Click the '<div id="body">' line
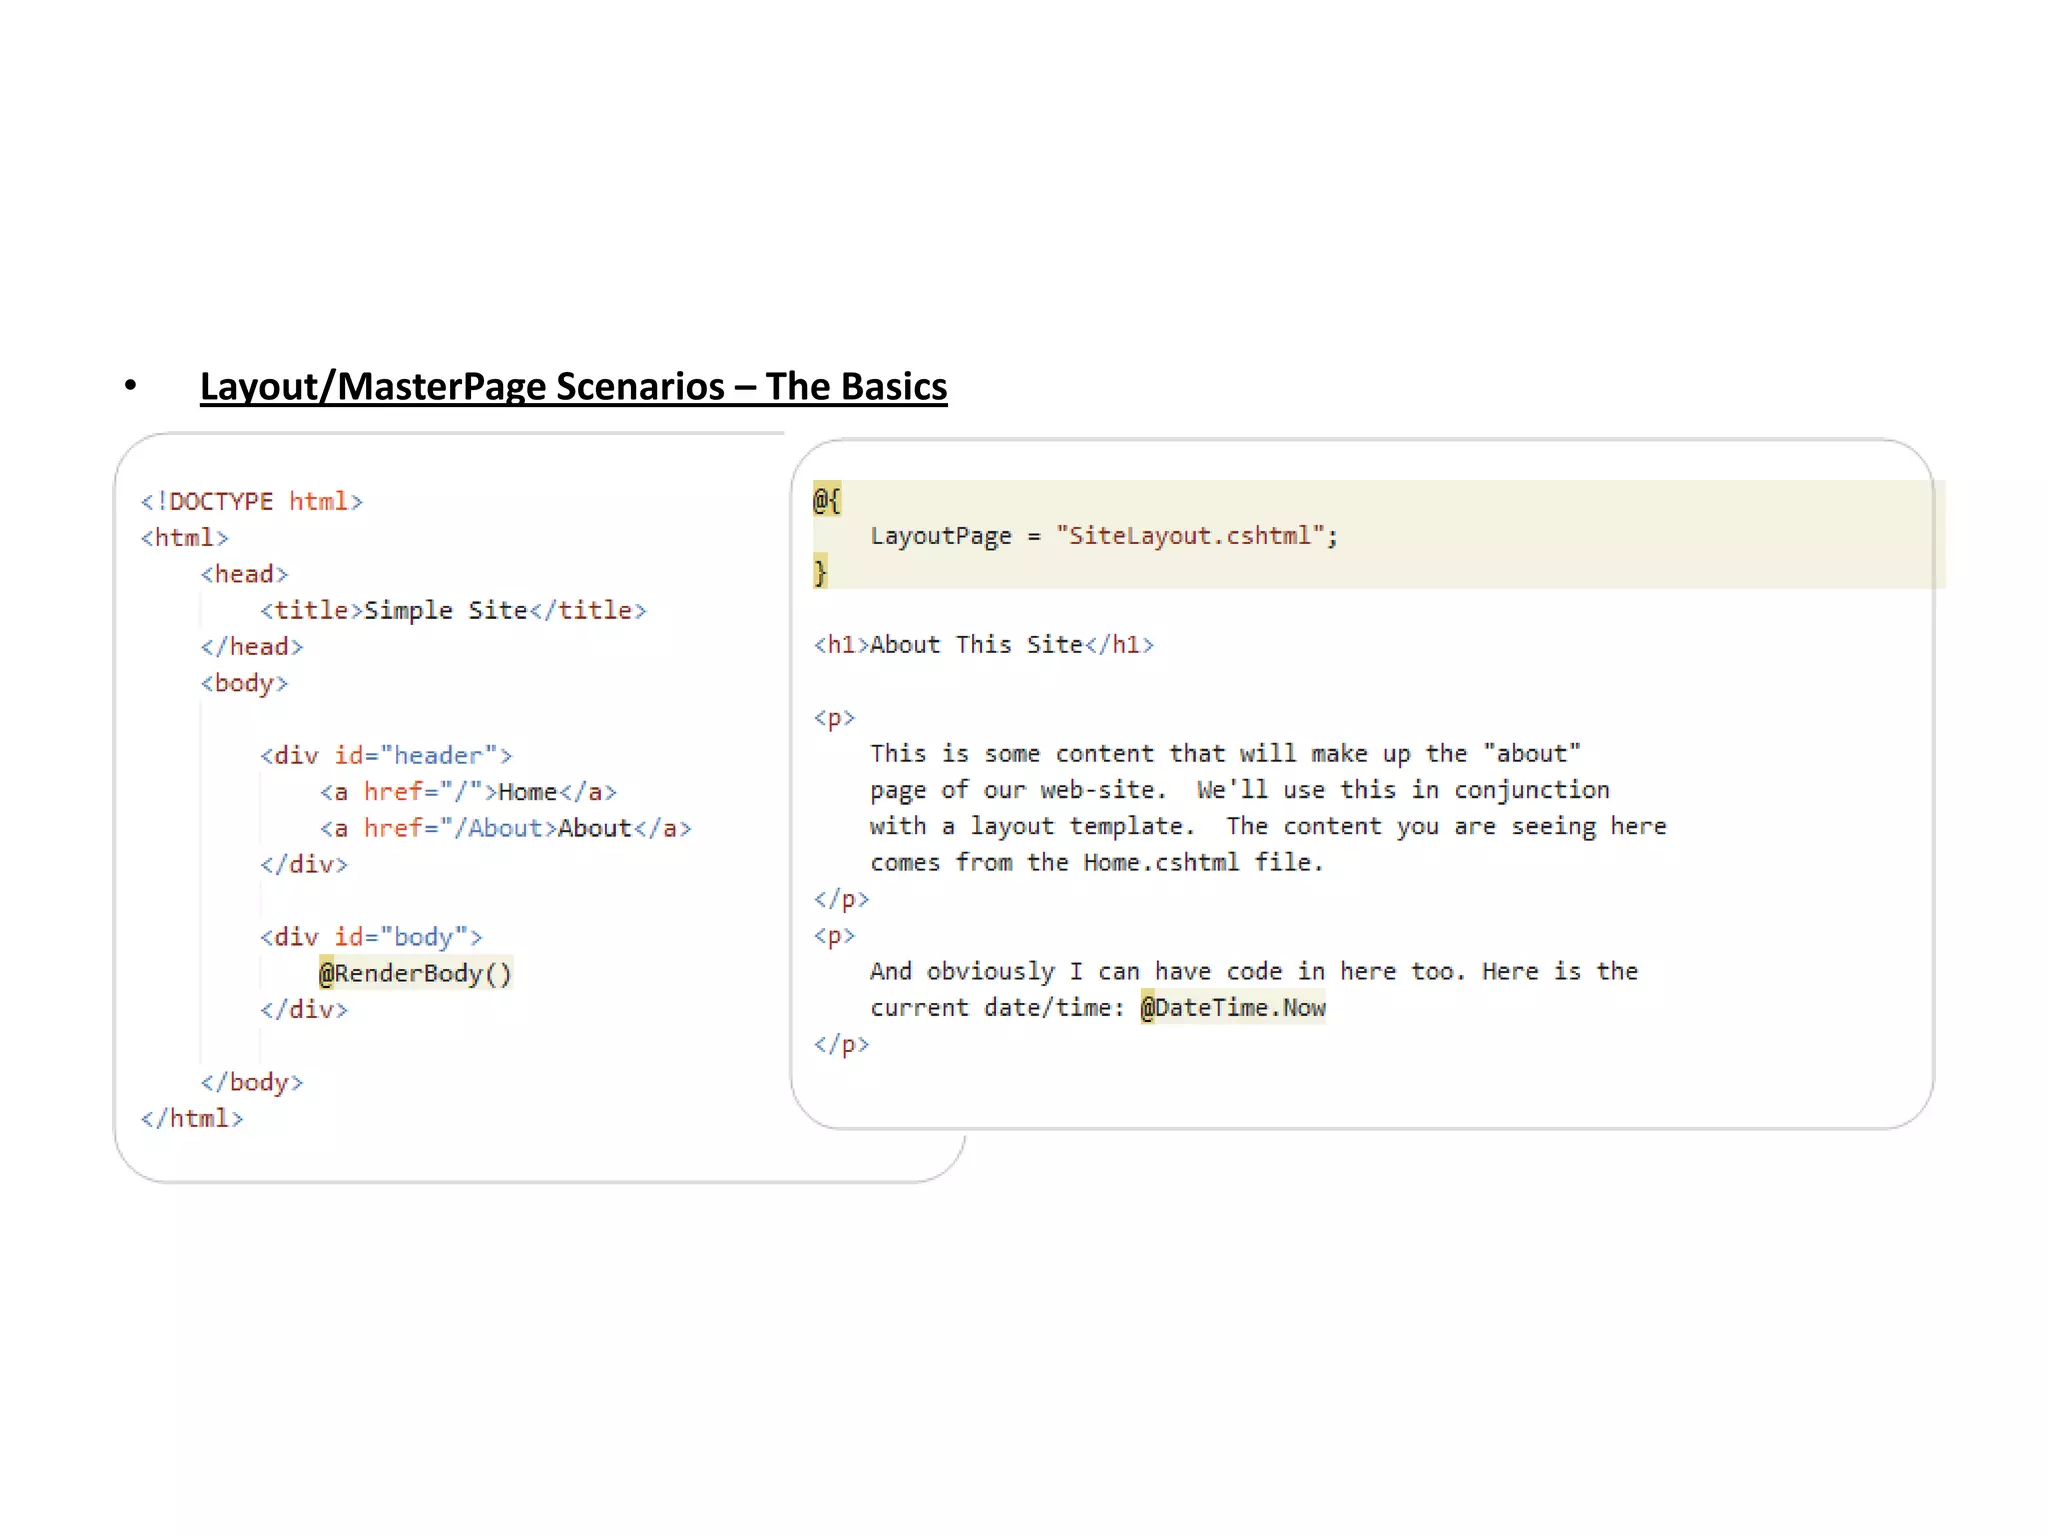 (371, 937)
